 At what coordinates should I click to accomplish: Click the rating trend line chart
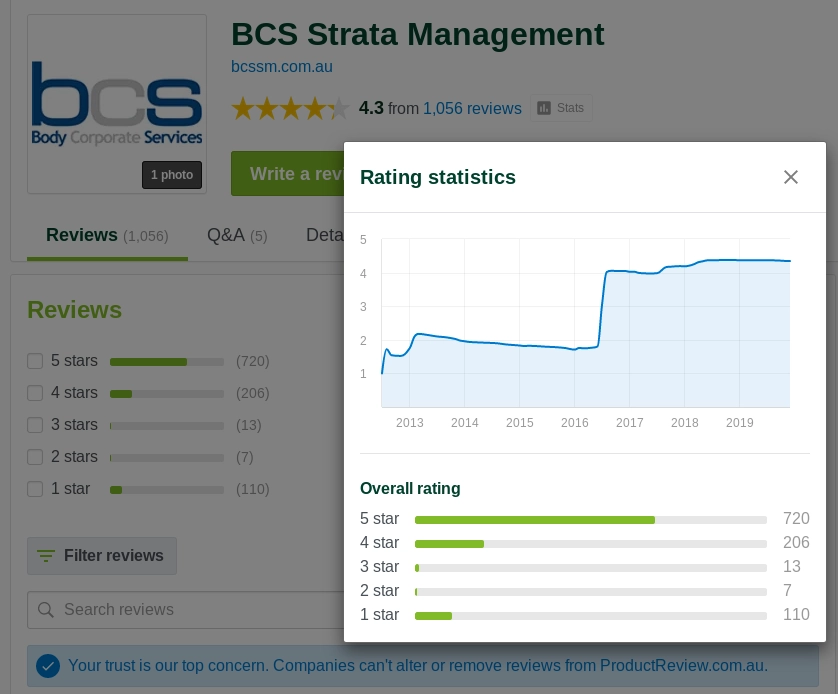coord(586,323)
